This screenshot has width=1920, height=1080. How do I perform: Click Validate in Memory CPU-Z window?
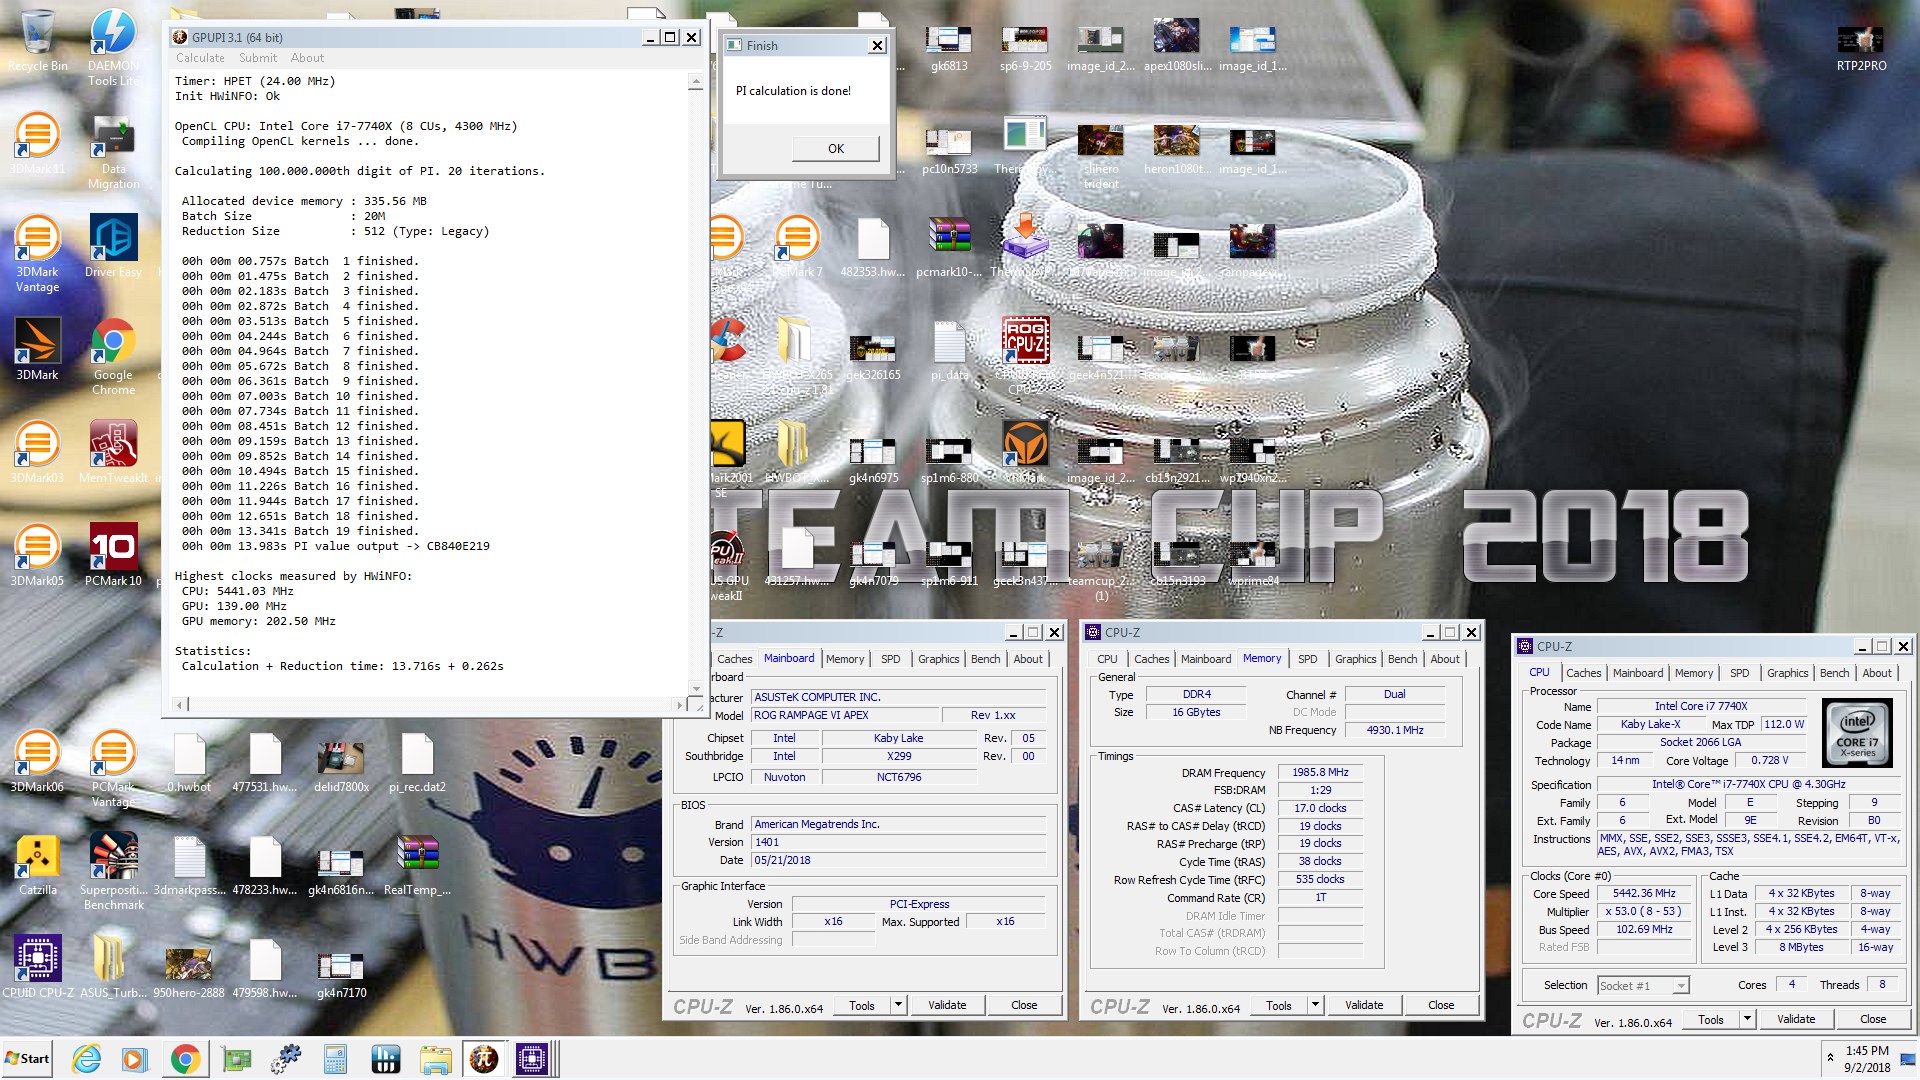pyautogui.click(x=1363, y=1005)
